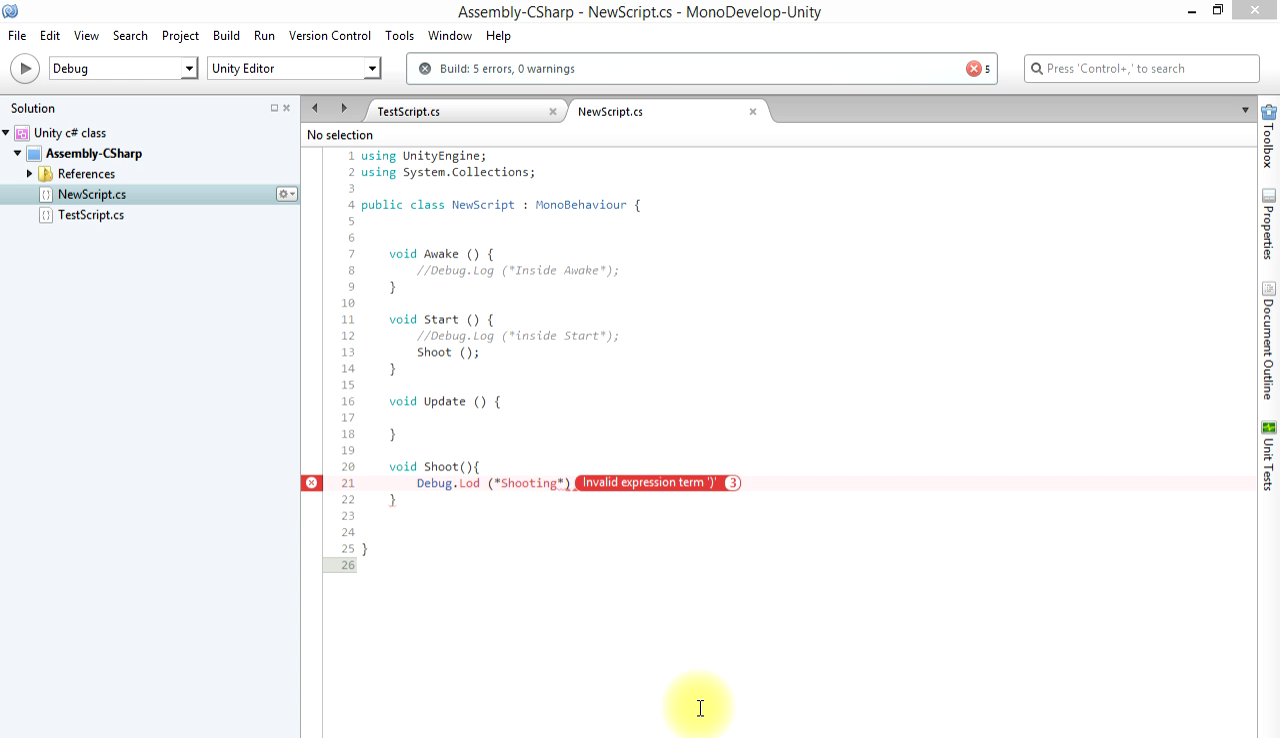Viewport: 1280px width, 738px height.
Task: Click the Run play button in toolbar
Action: (24, 68)
